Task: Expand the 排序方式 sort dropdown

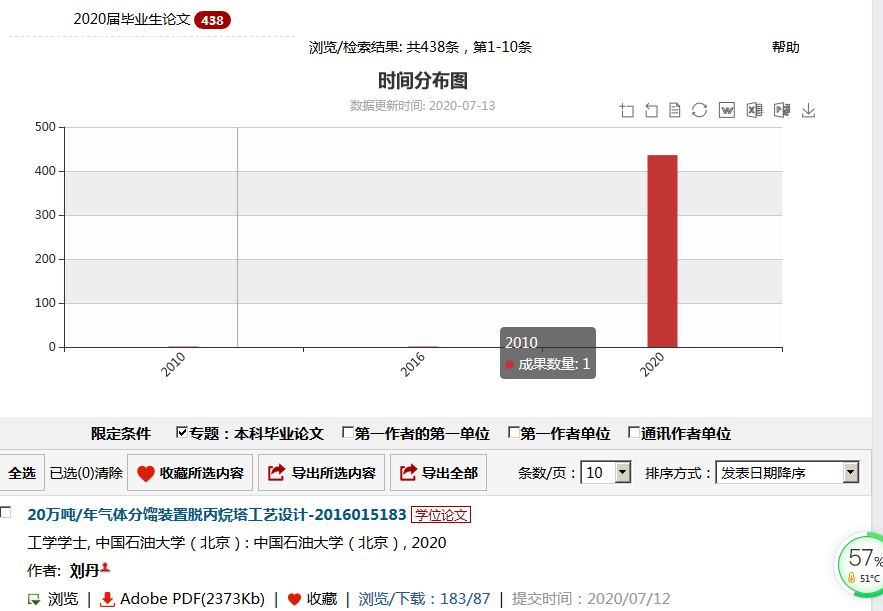Action: point(850,473)
